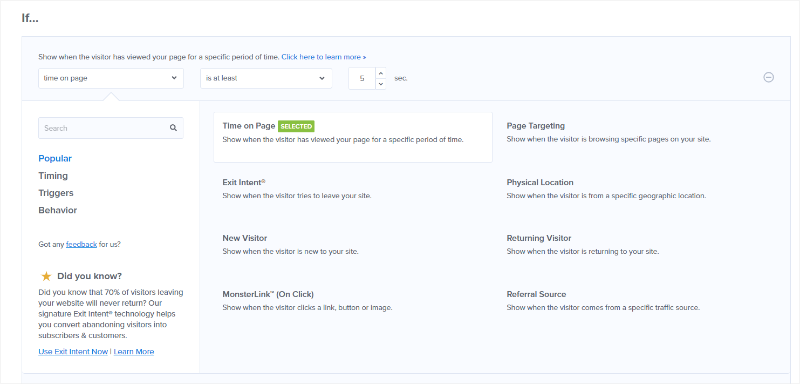Click the 'sec.' unit label
Image resolution: width=800 pixels, height=384 pixels.
pyautogui.click(x=401, y=79)
